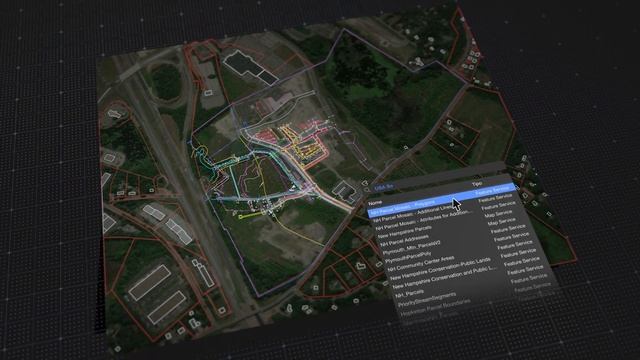Viewport: 640px width, 360px height.
Task: Click the magnifier search icon in the layer panel
Action: click(x=367, y=189)
